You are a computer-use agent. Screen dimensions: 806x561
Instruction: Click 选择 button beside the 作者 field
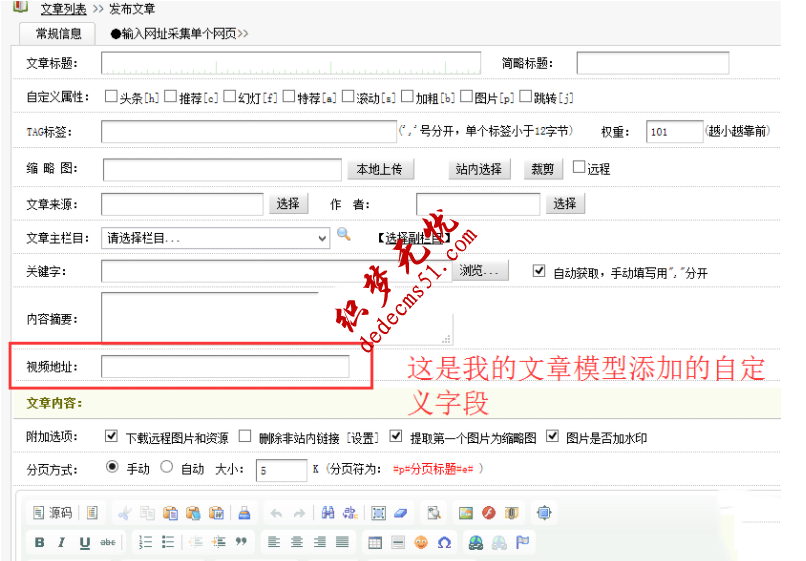(565, 204)
